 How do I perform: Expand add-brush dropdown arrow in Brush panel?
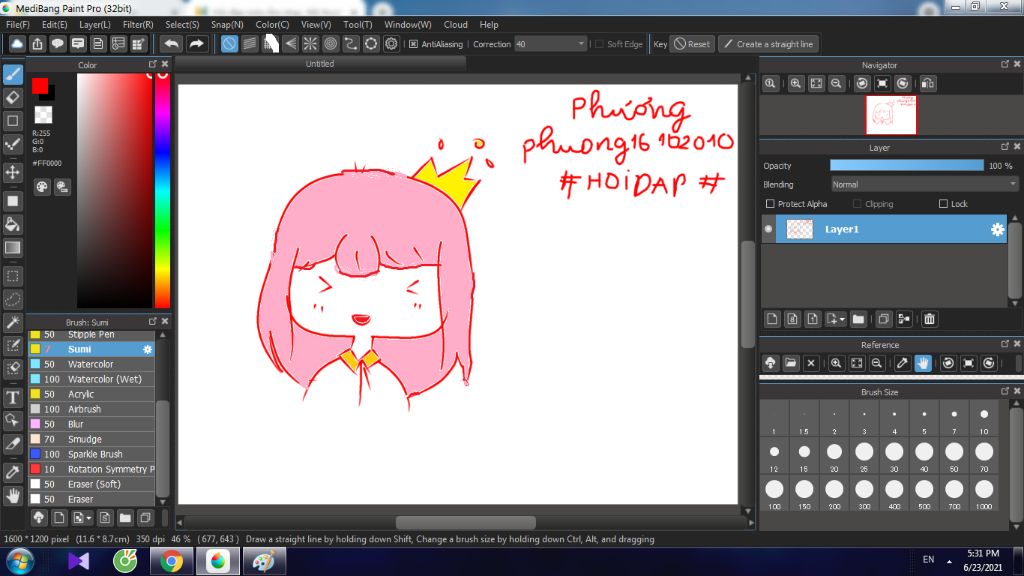point(89,518)
